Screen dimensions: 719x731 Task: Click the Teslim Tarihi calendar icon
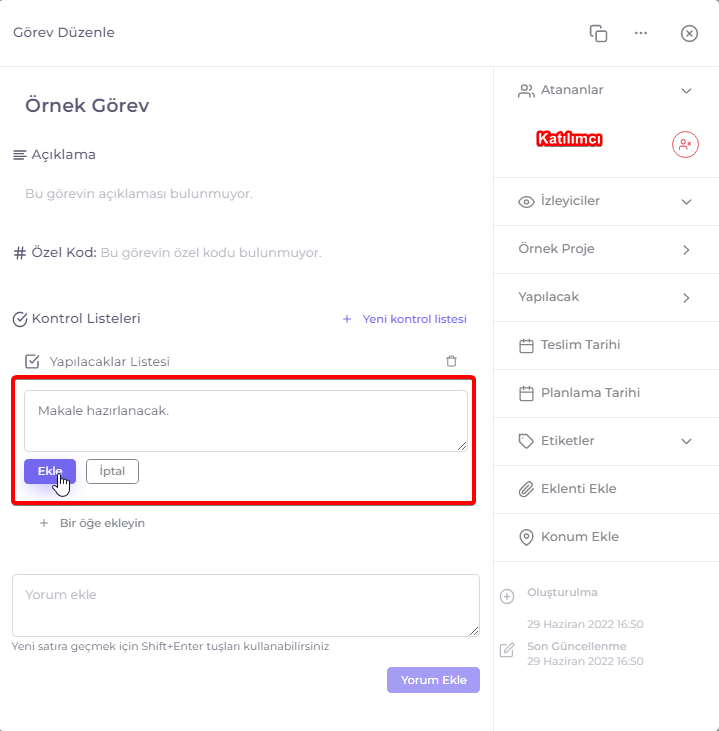coord(526,345)
